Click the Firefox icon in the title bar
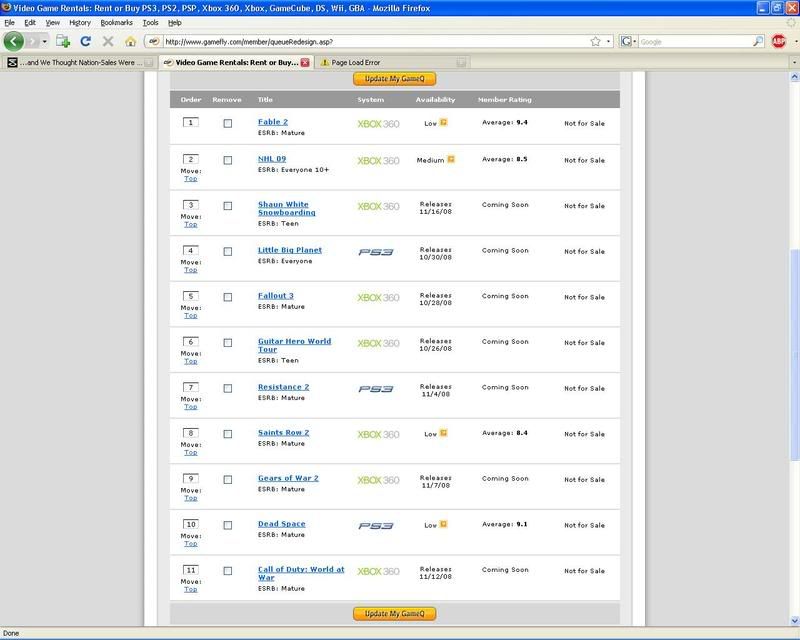 click(x=6, y=8)
